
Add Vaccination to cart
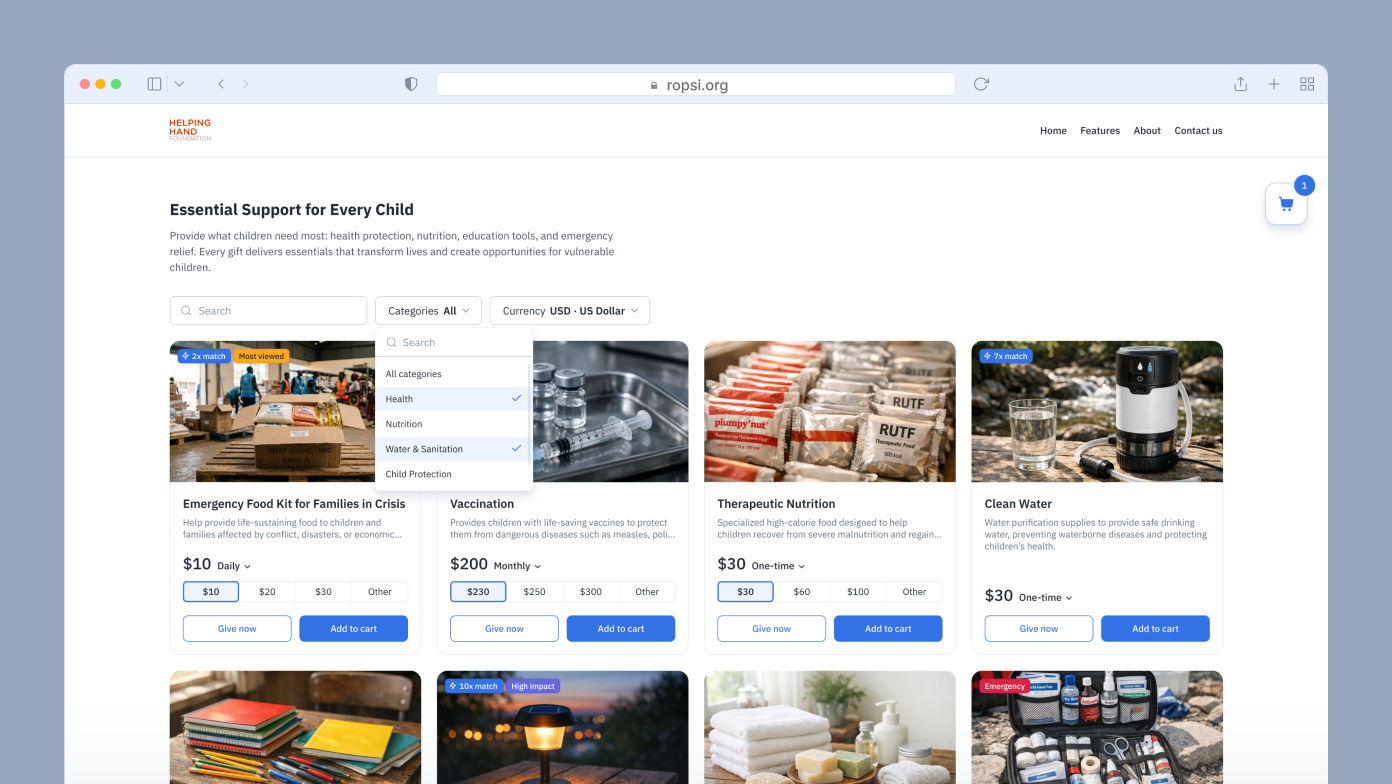[x=621, y=629]
